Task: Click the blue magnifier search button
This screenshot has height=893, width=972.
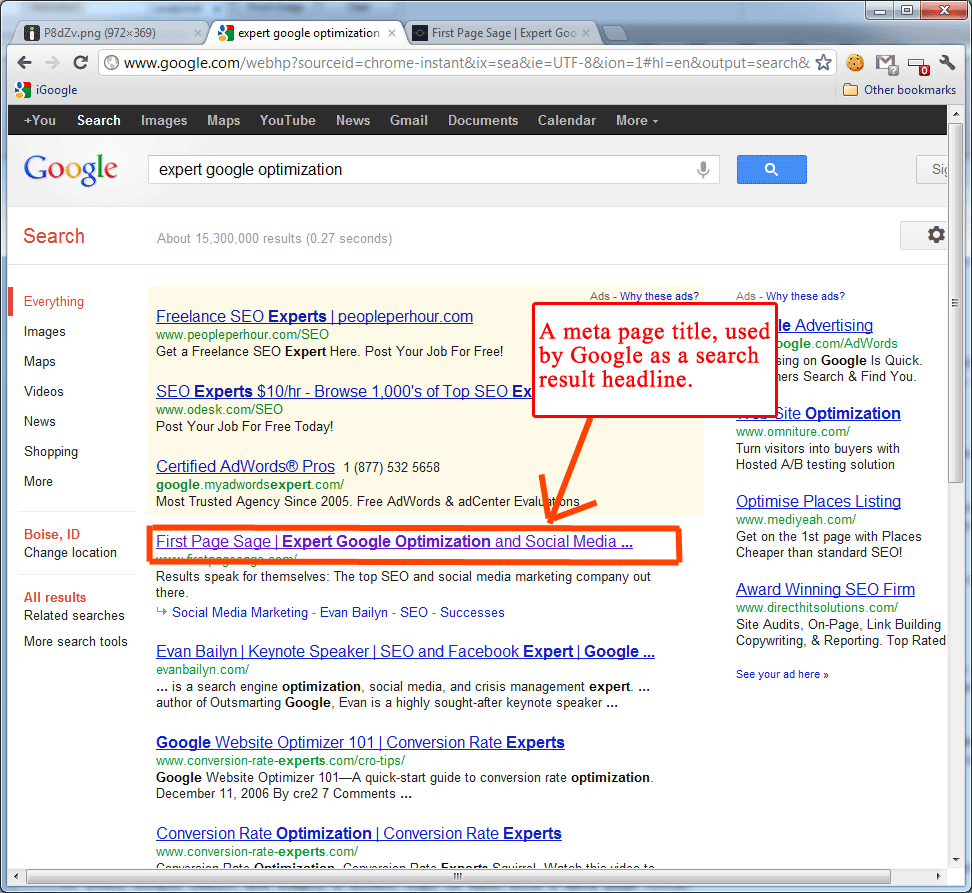Action: [772, 169]
